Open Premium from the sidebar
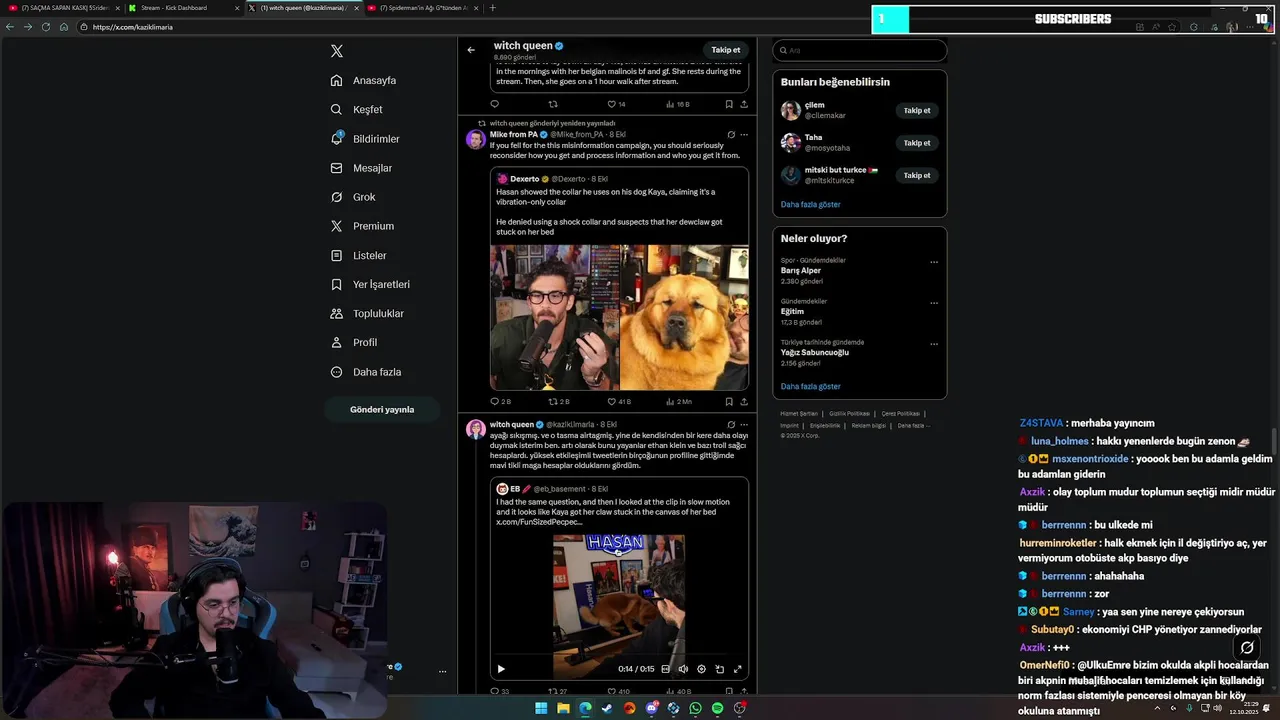1280x720 pixels. click(362, 226)
